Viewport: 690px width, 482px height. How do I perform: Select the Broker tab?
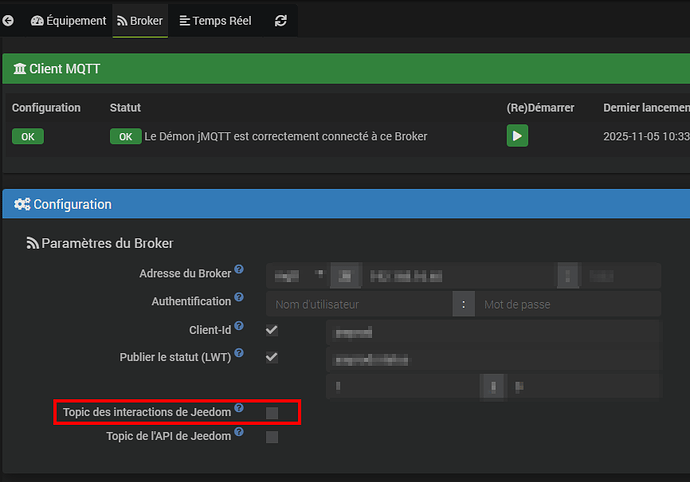point(140,20)
